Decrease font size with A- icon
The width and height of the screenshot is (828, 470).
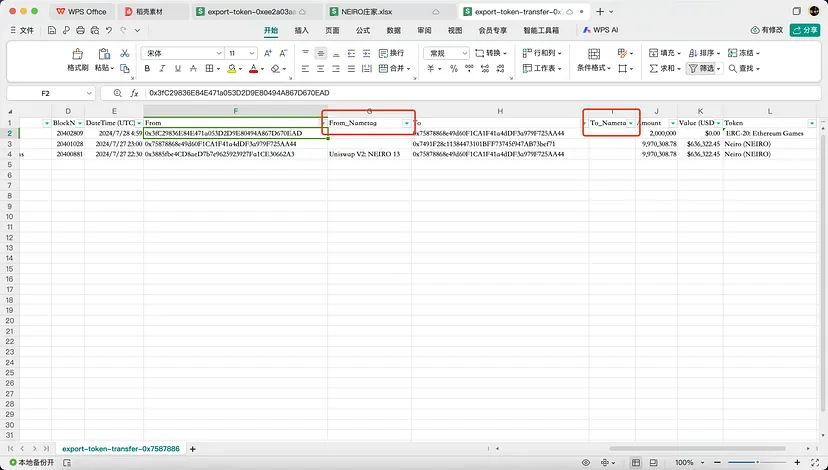[x=283, y=53]
